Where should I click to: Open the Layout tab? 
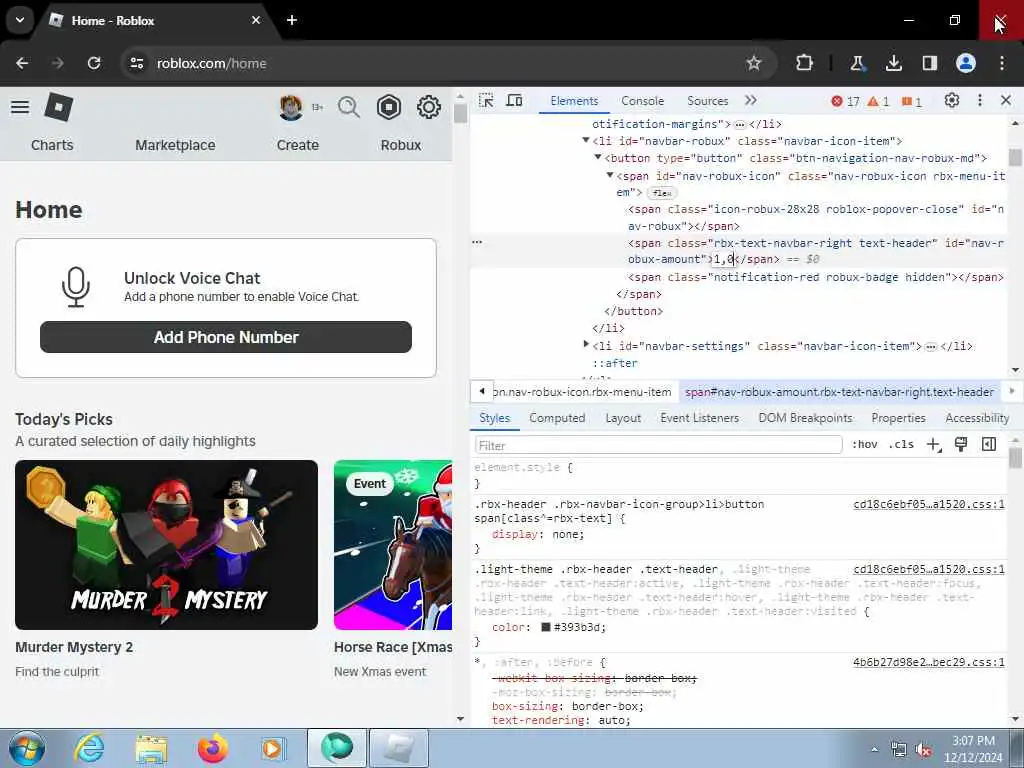tap(623, 418)
